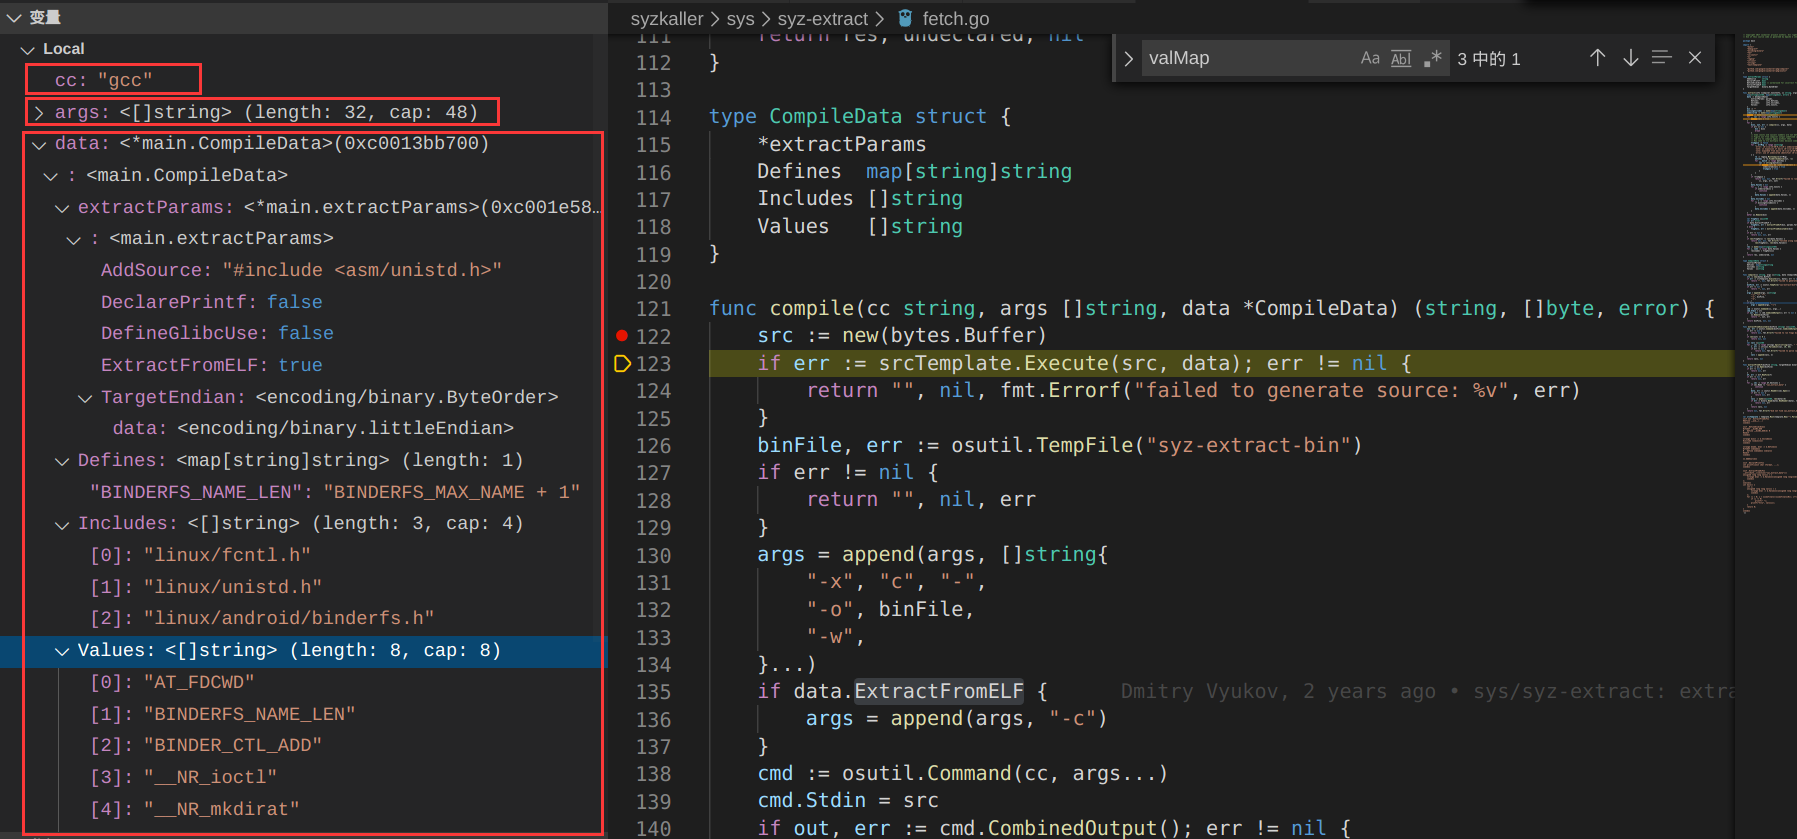This screenshot has height=839, width=1797.
Task: Toggle Match Case in find widget
Action: [x=1369, y=59]
